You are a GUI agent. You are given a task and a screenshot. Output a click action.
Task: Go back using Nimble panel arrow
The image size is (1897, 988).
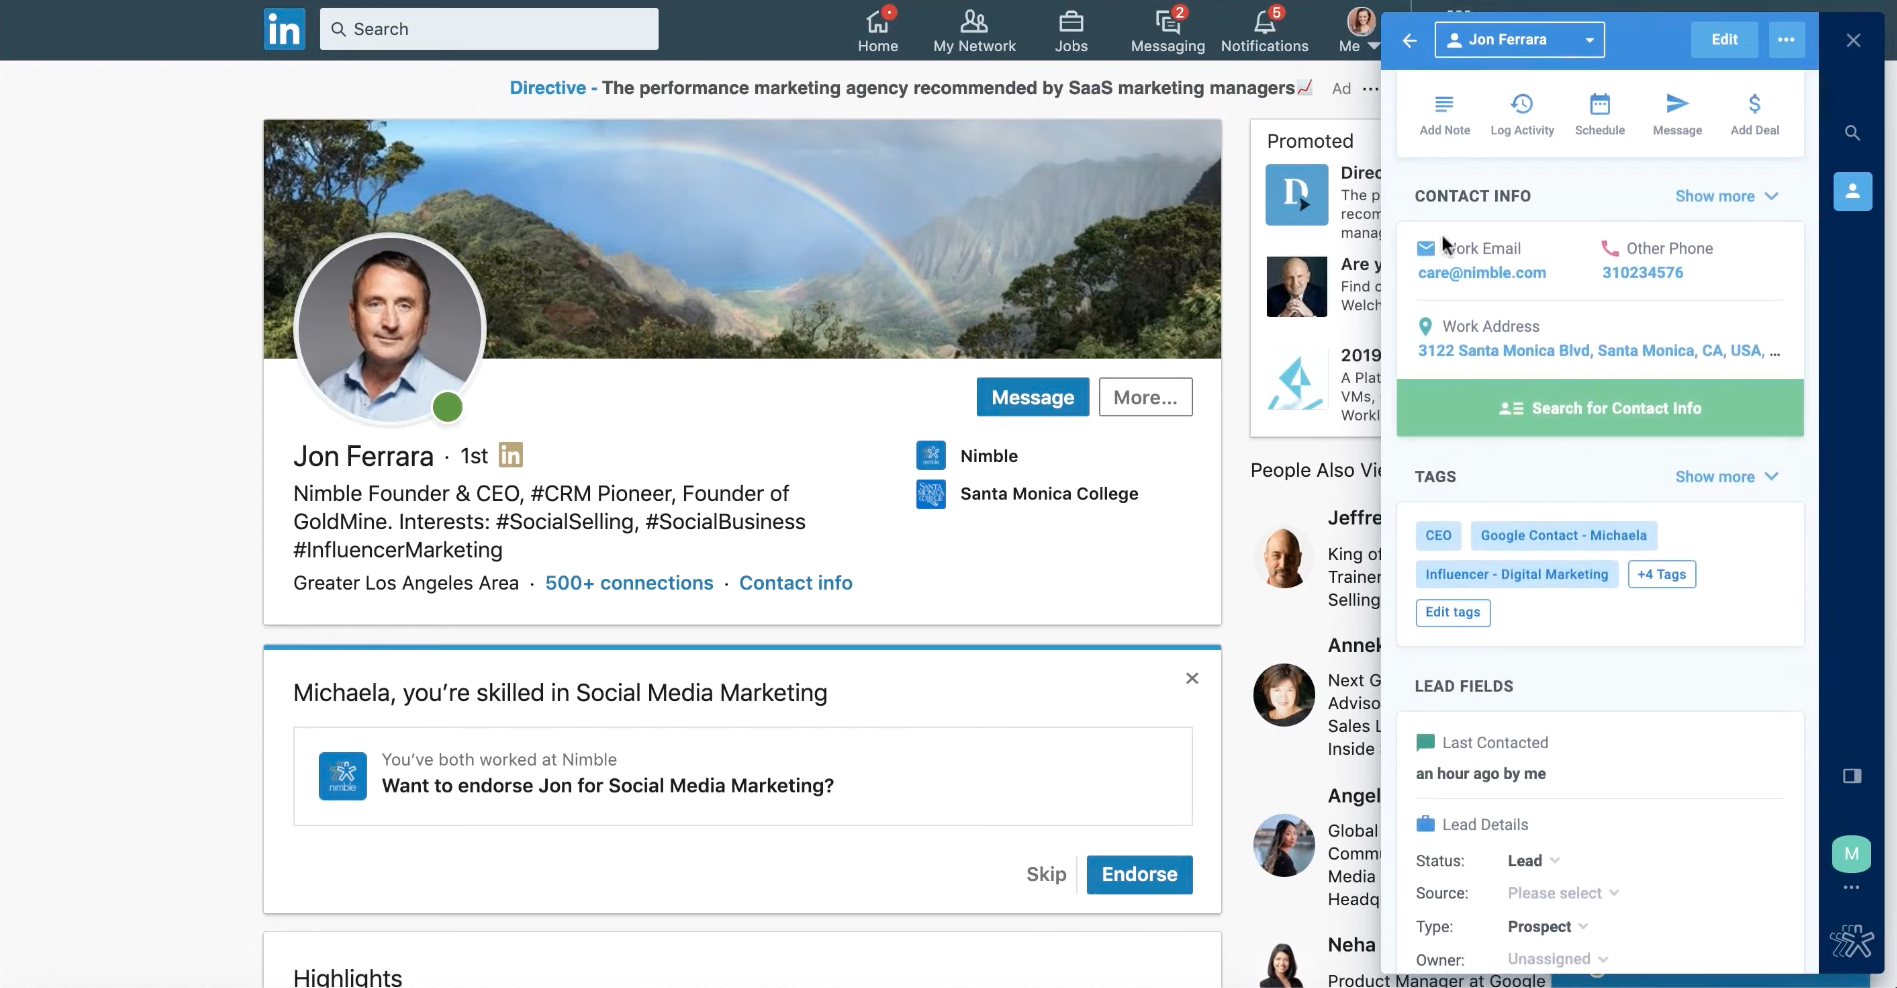pos(1410,40)
